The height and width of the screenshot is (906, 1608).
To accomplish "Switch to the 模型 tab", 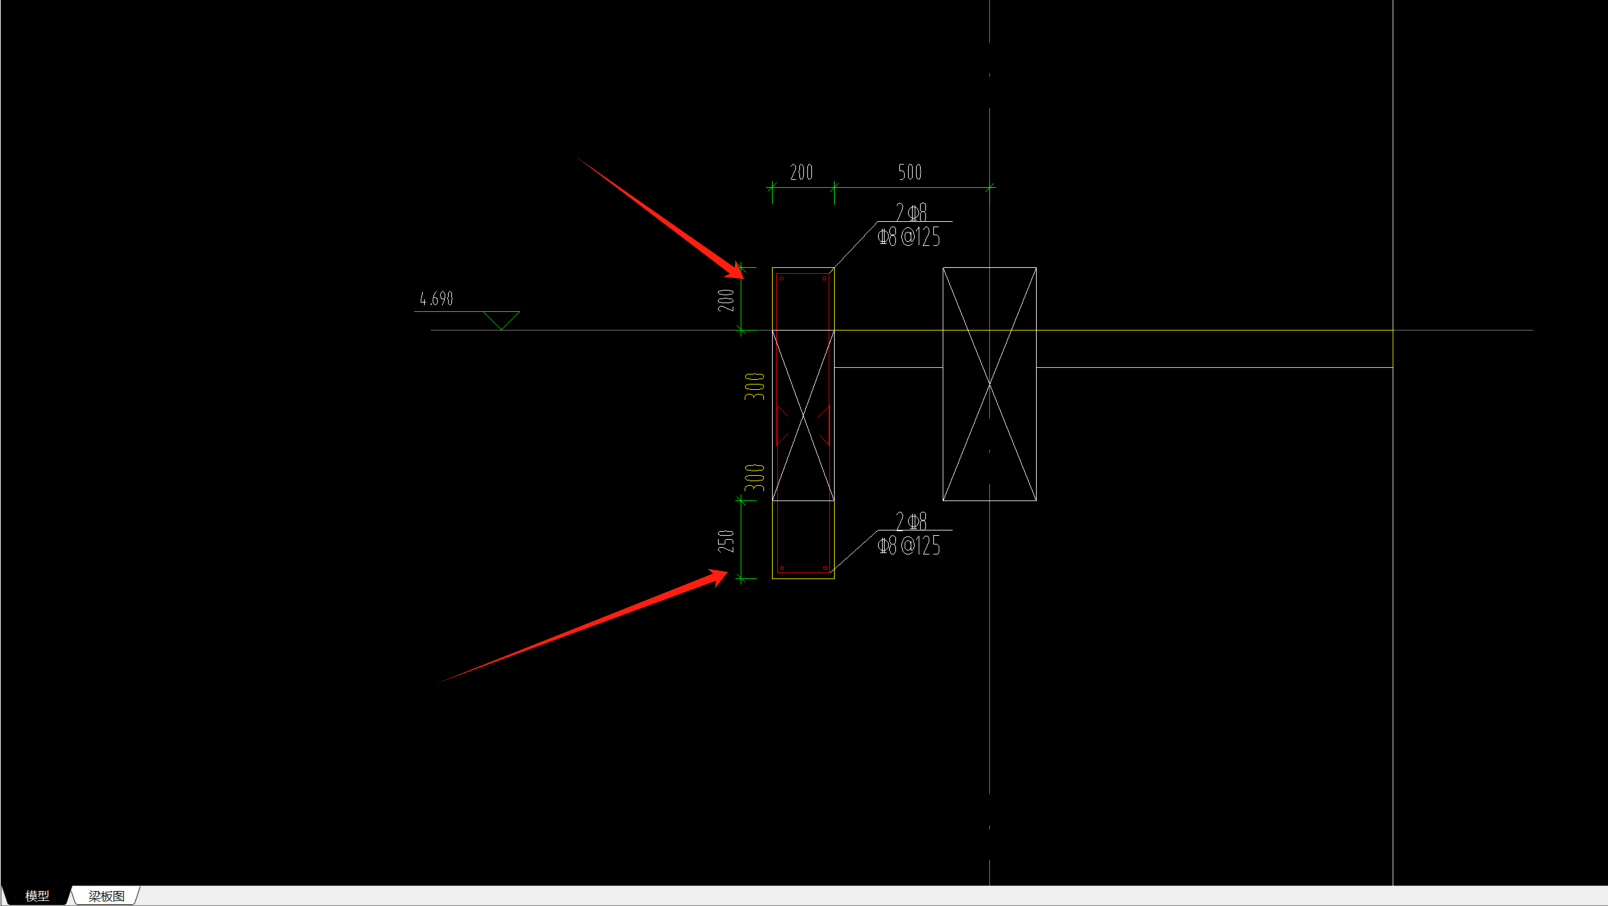I will (37, 896).
